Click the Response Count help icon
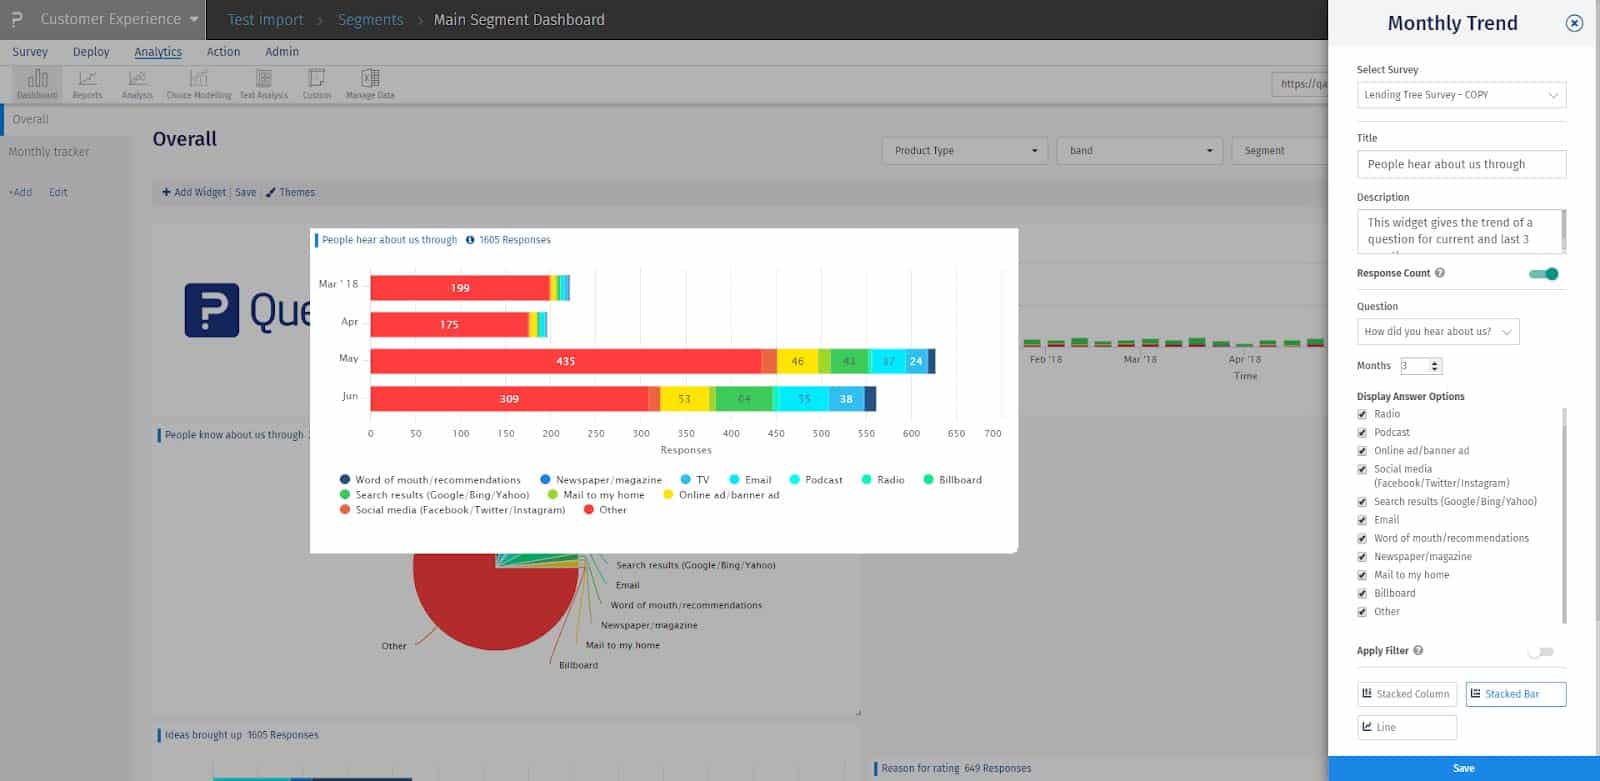This screenshot has width=1600, height=781. [1440, 273]
